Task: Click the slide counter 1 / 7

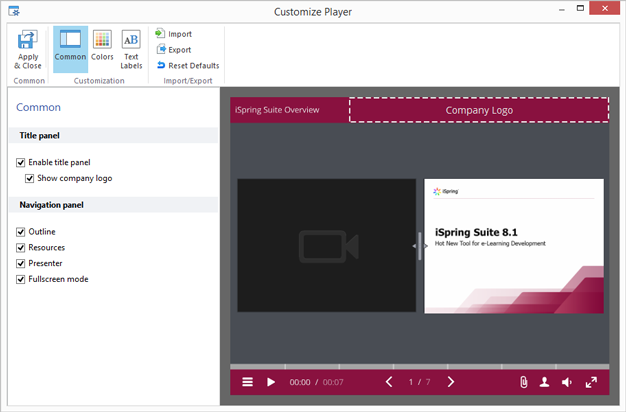Action: (420, 382)
